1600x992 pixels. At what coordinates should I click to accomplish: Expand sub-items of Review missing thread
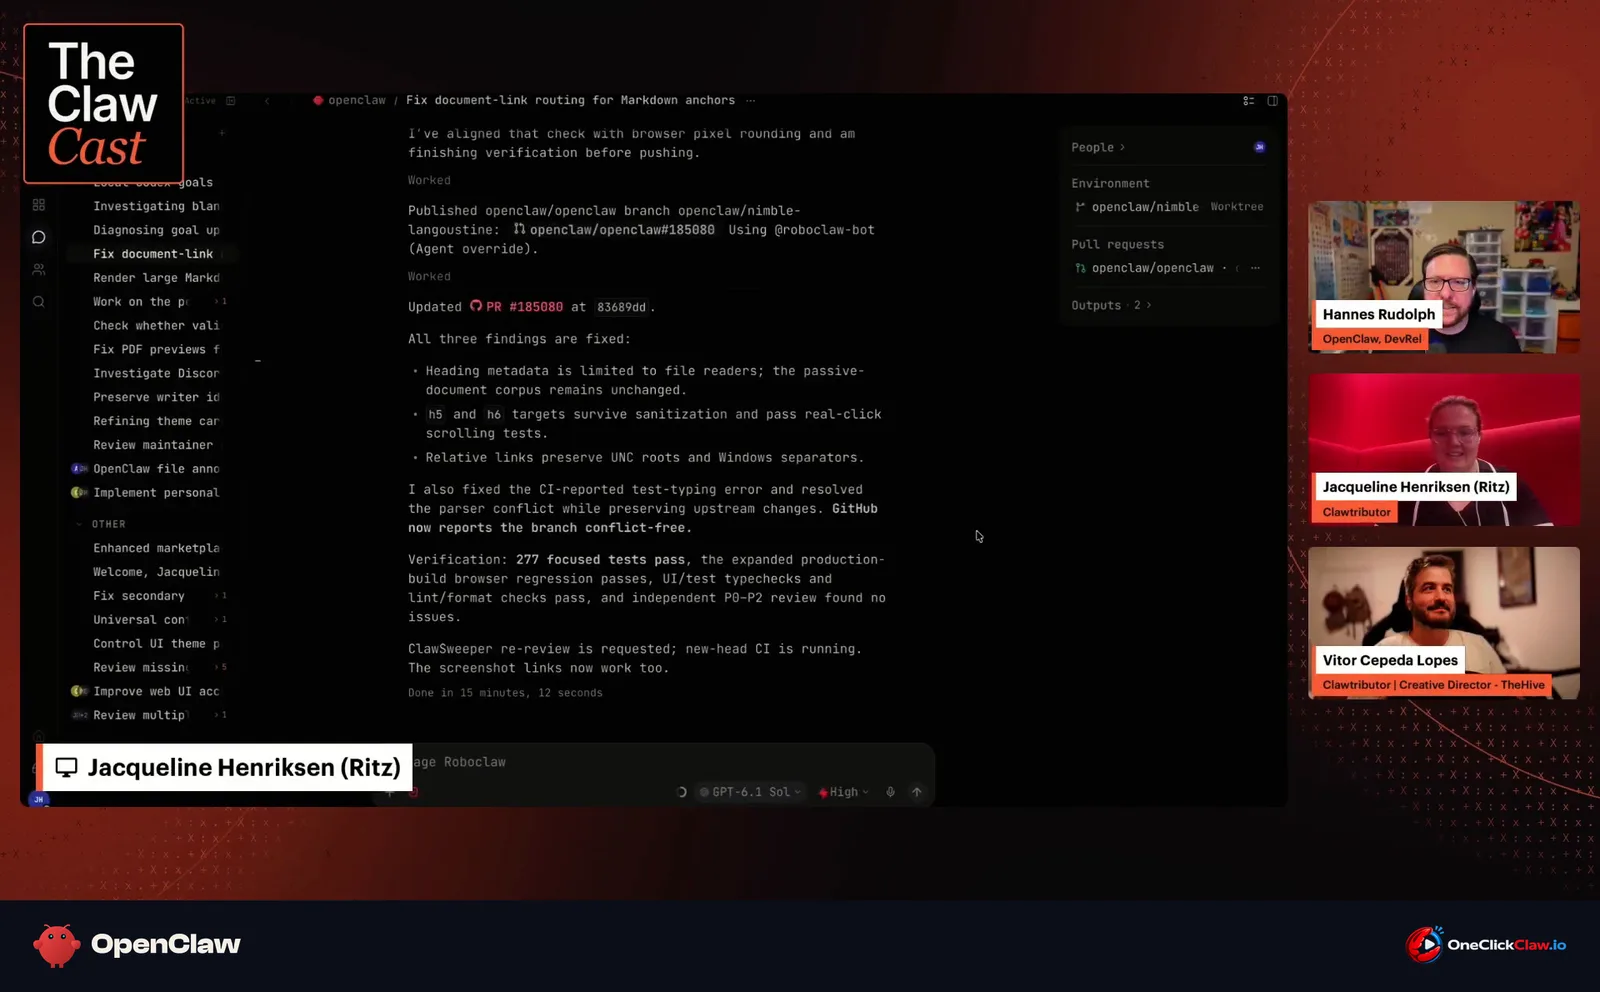[222, 667]
